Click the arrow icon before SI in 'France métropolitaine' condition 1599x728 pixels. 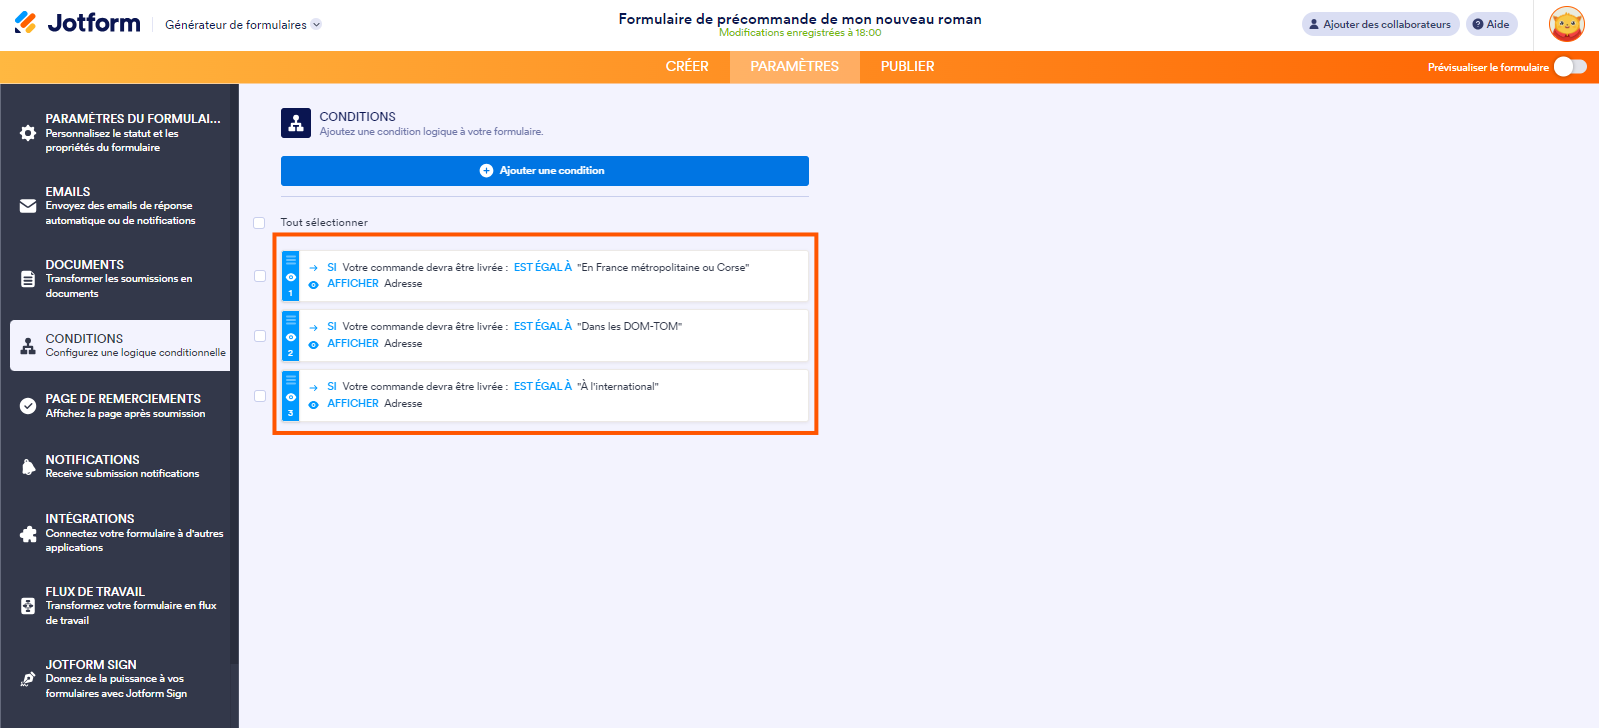pos(313,268)
